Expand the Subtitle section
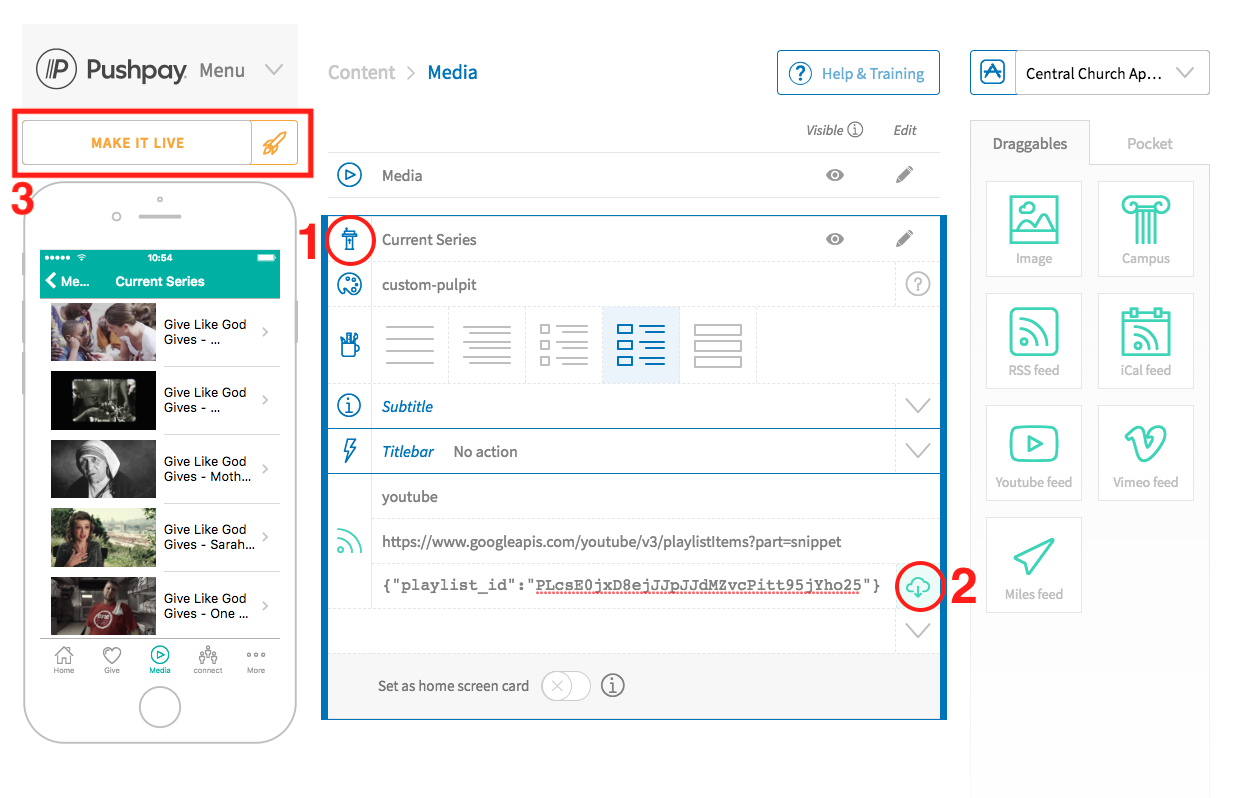 (917, 406)
